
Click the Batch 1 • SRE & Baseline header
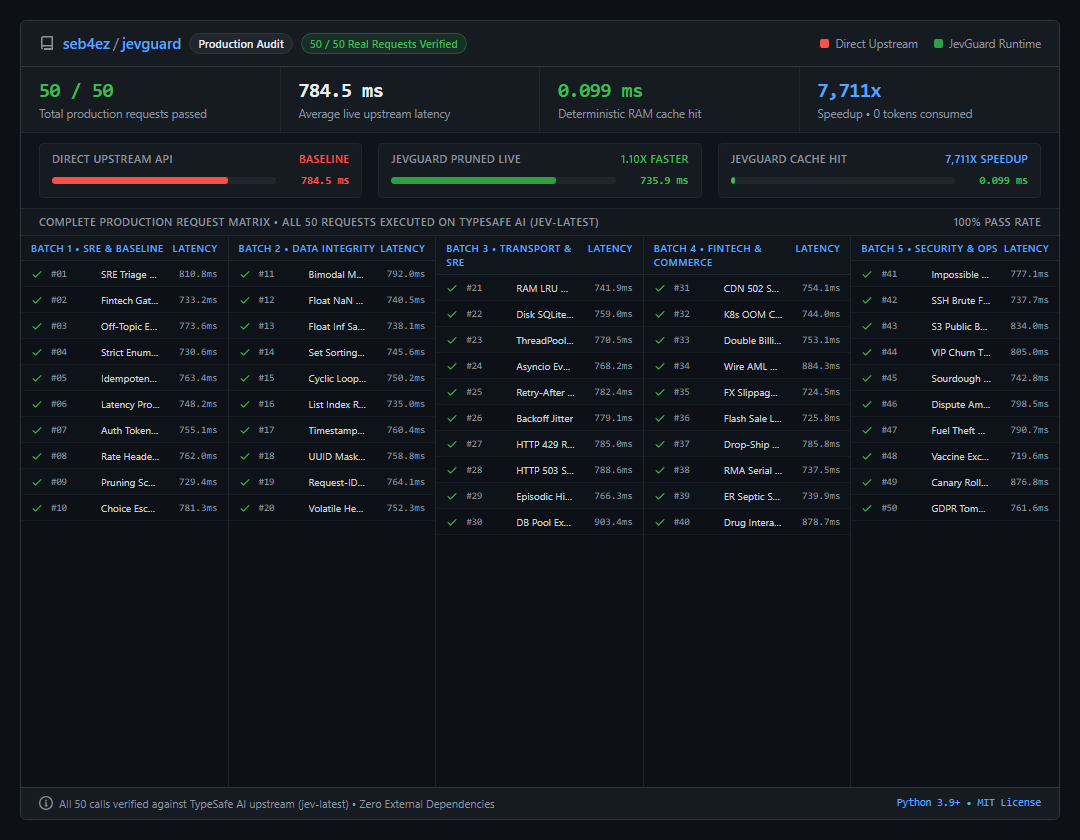[97, 249]
